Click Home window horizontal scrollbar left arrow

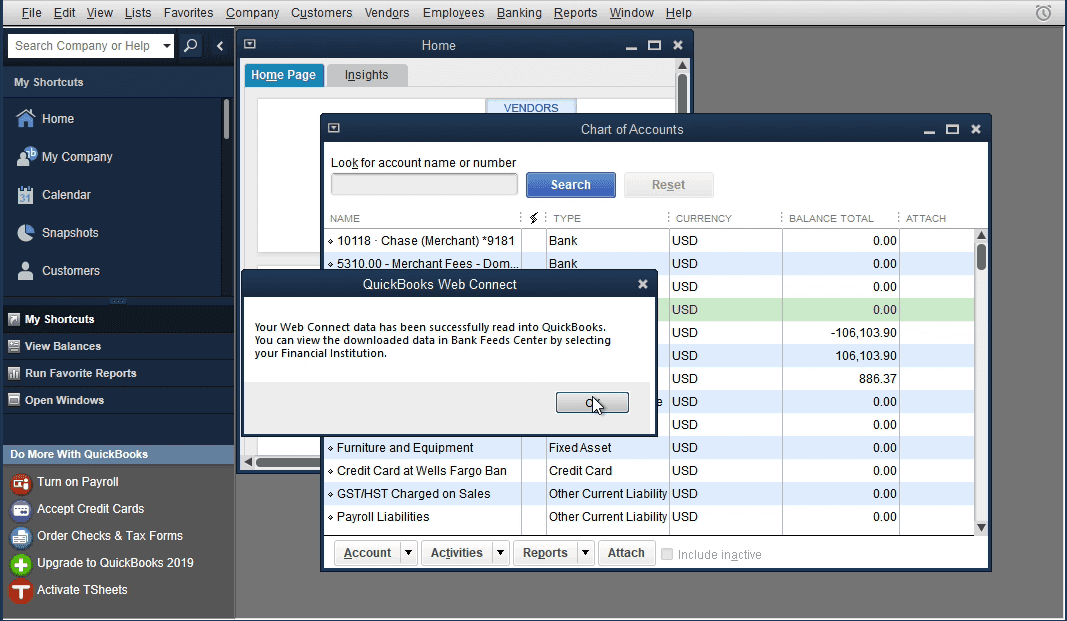click(248, 462)
